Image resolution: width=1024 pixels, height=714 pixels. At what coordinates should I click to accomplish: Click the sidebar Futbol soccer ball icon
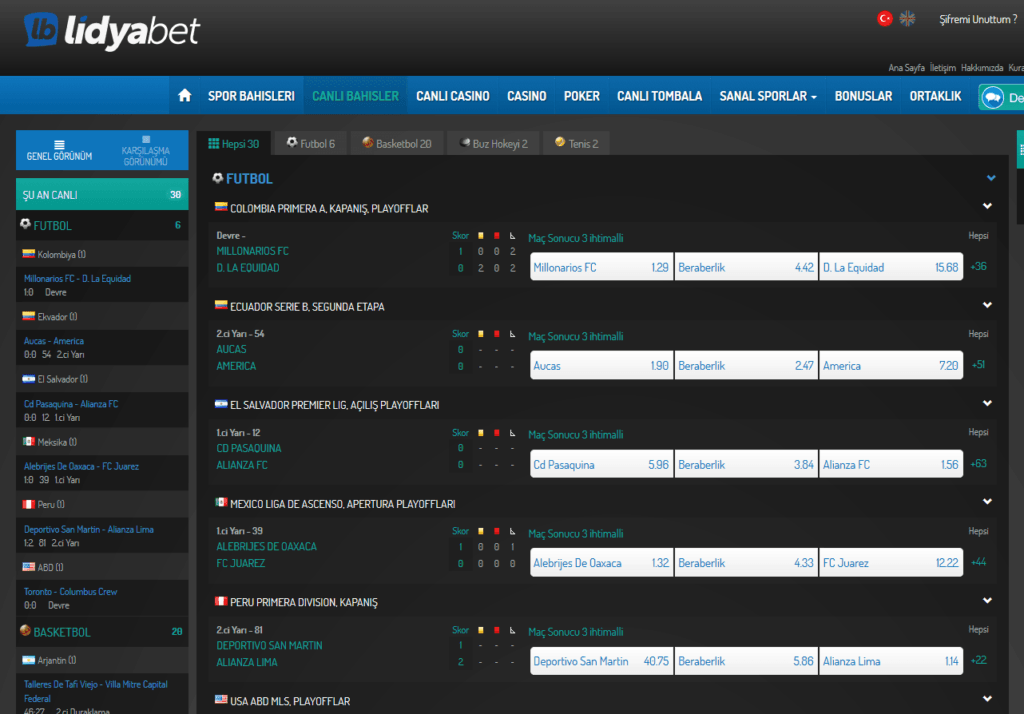coord(25,224)
